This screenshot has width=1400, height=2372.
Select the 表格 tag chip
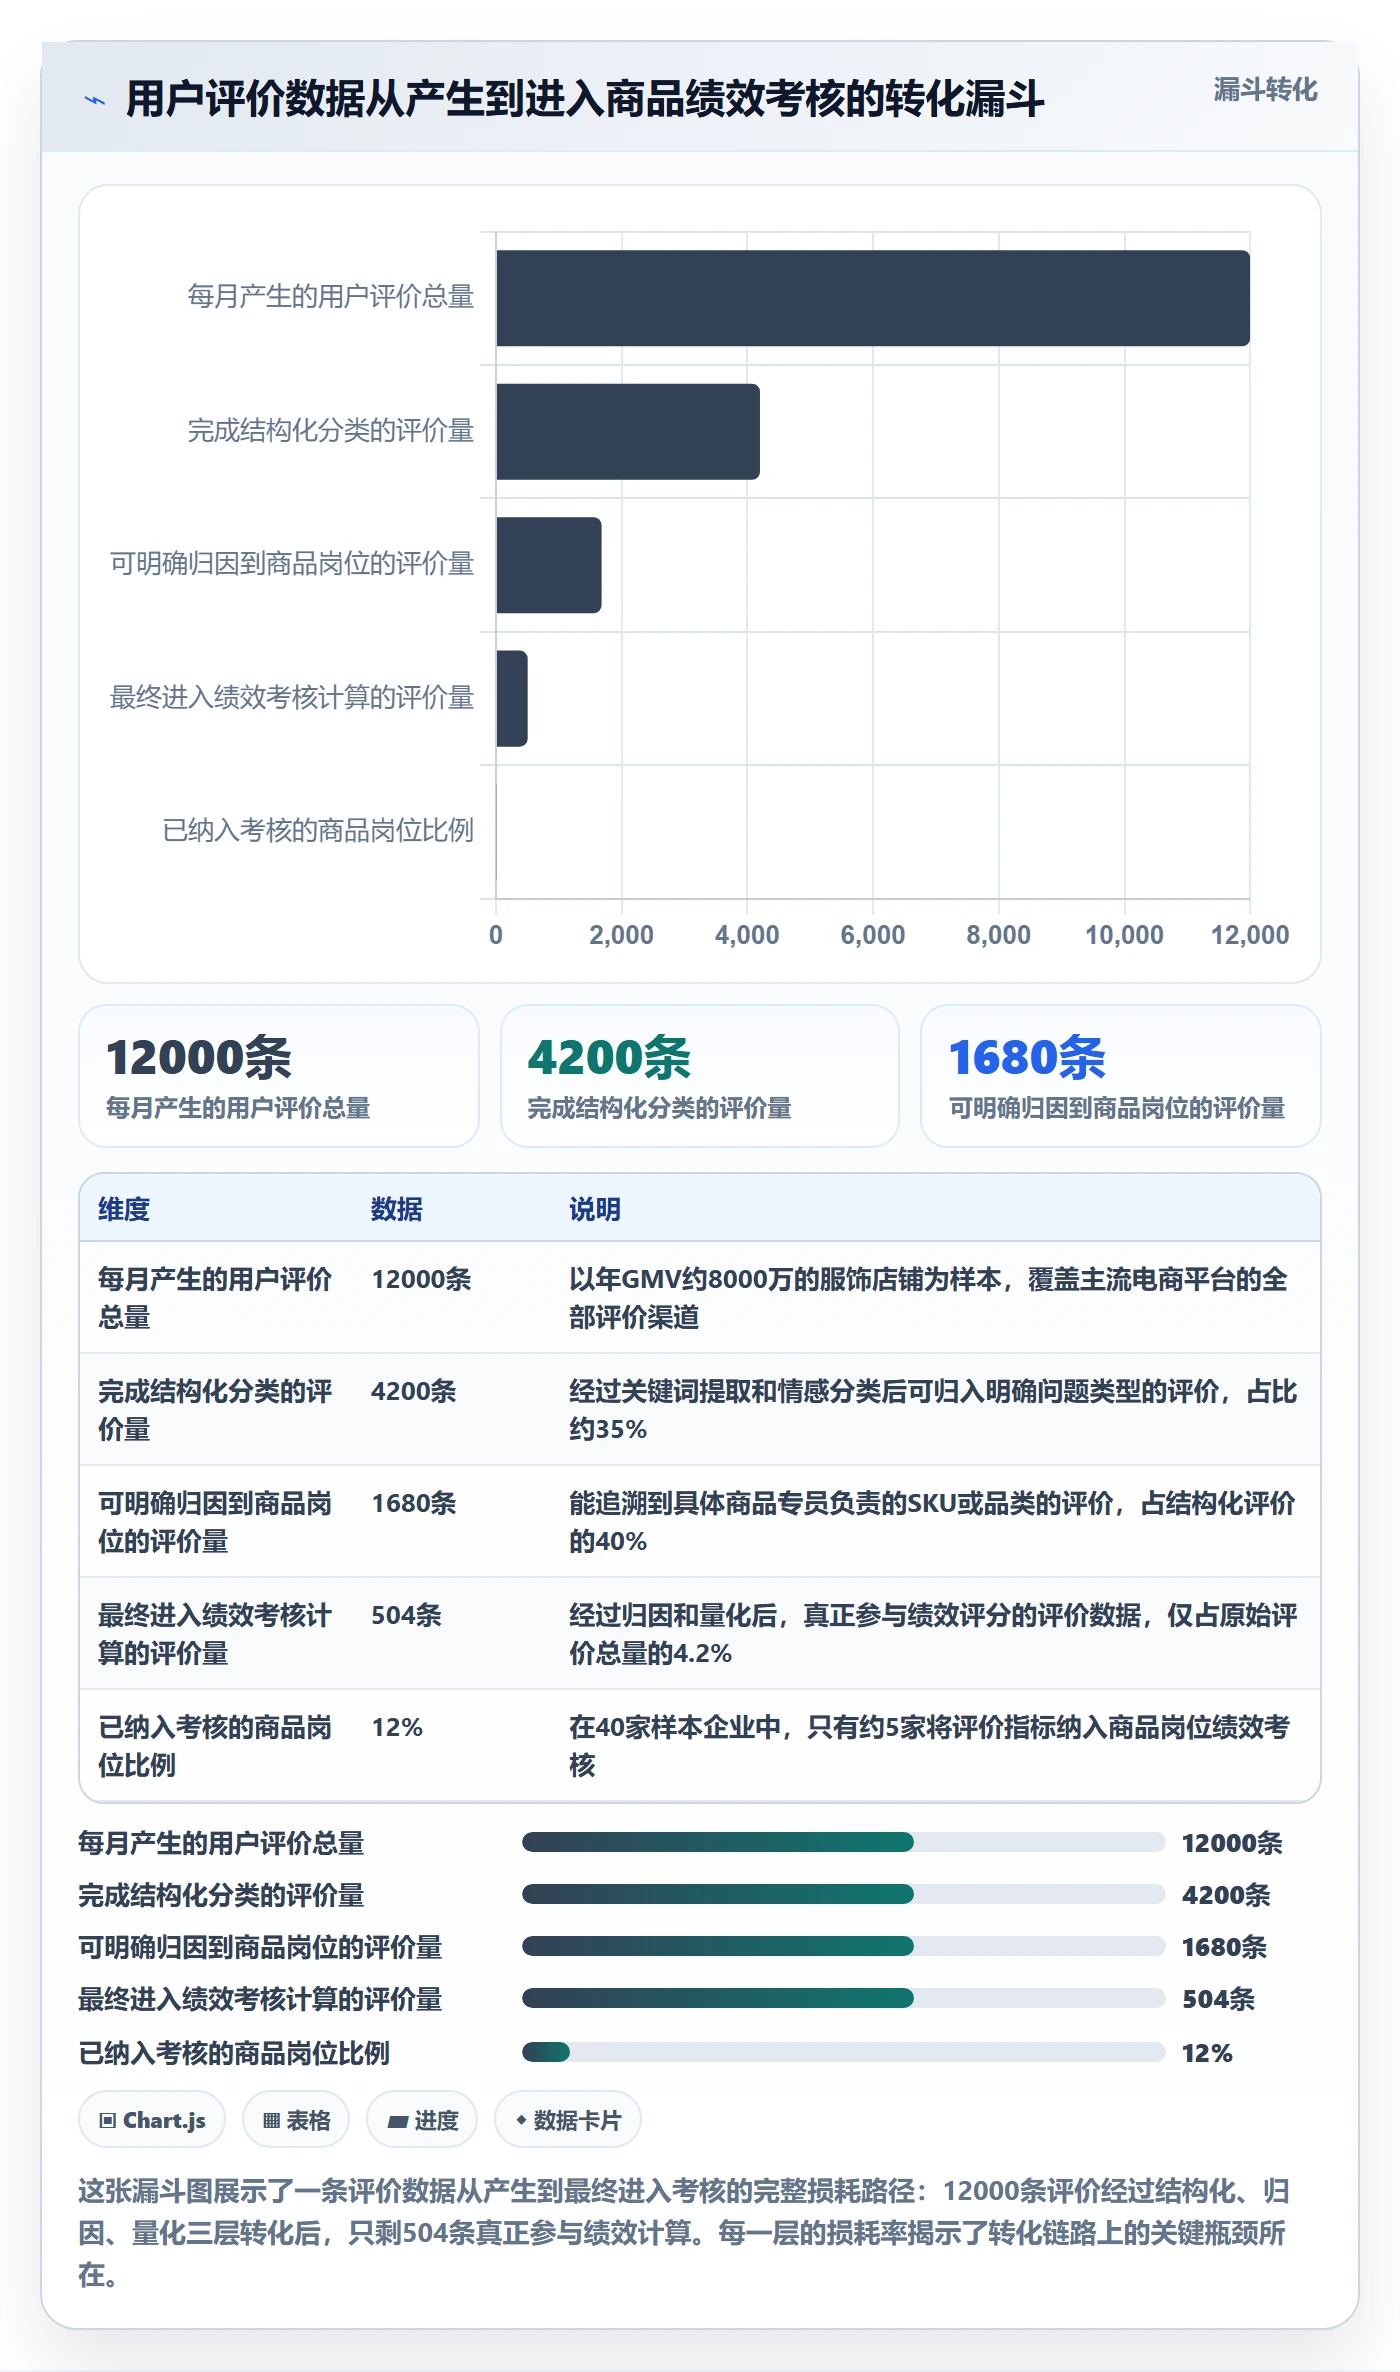pos(296,2120)
